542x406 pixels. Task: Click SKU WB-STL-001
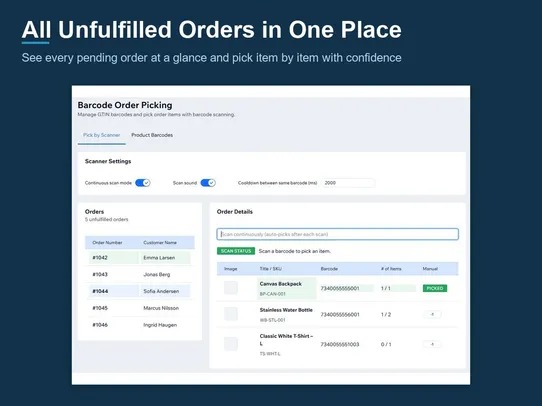(x=272, y=320)
